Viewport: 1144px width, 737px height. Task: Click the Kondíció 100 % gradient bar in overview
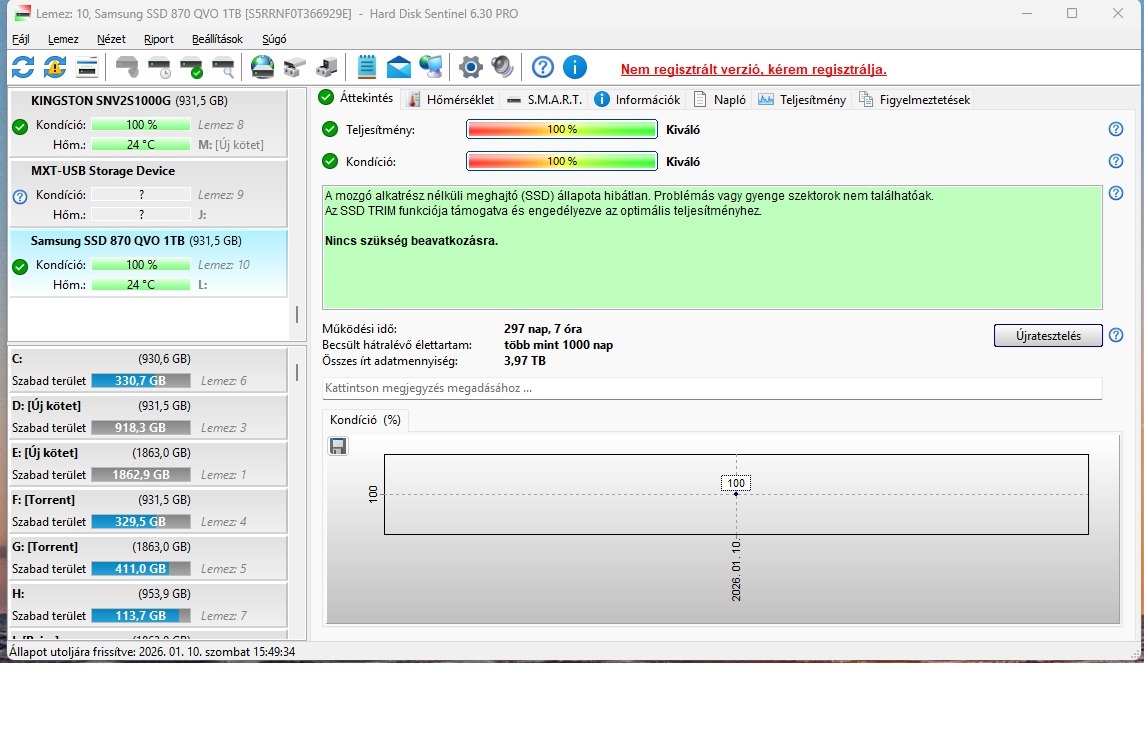(562, 161)
